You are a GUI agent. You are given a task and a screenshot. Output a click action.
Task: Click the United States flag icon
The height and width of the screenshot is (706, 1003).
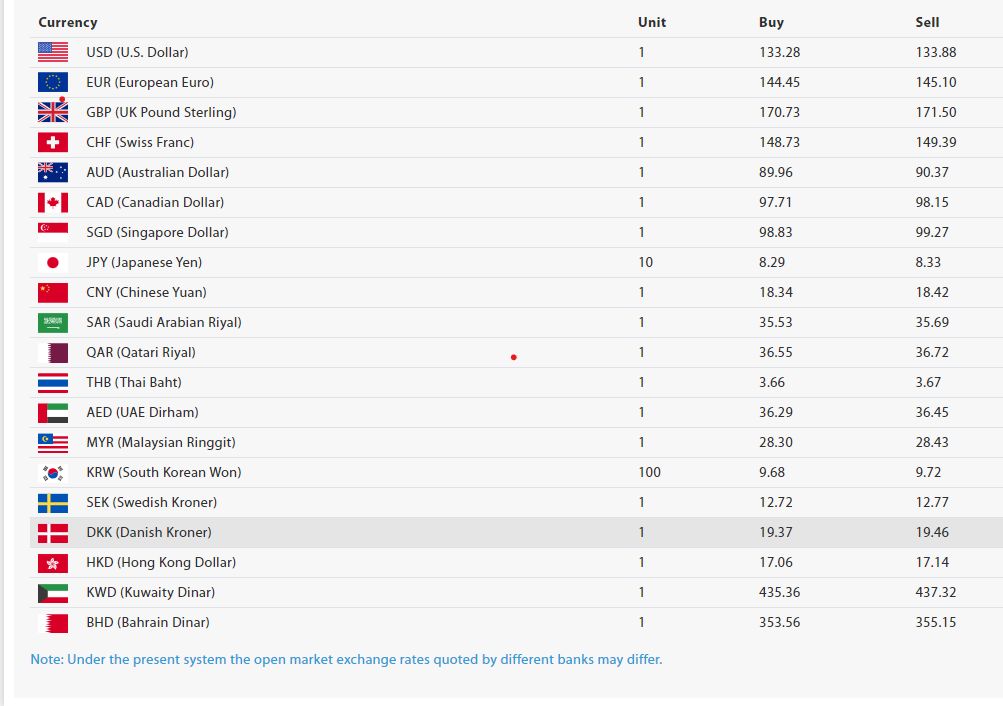click(x=53, y=52)
